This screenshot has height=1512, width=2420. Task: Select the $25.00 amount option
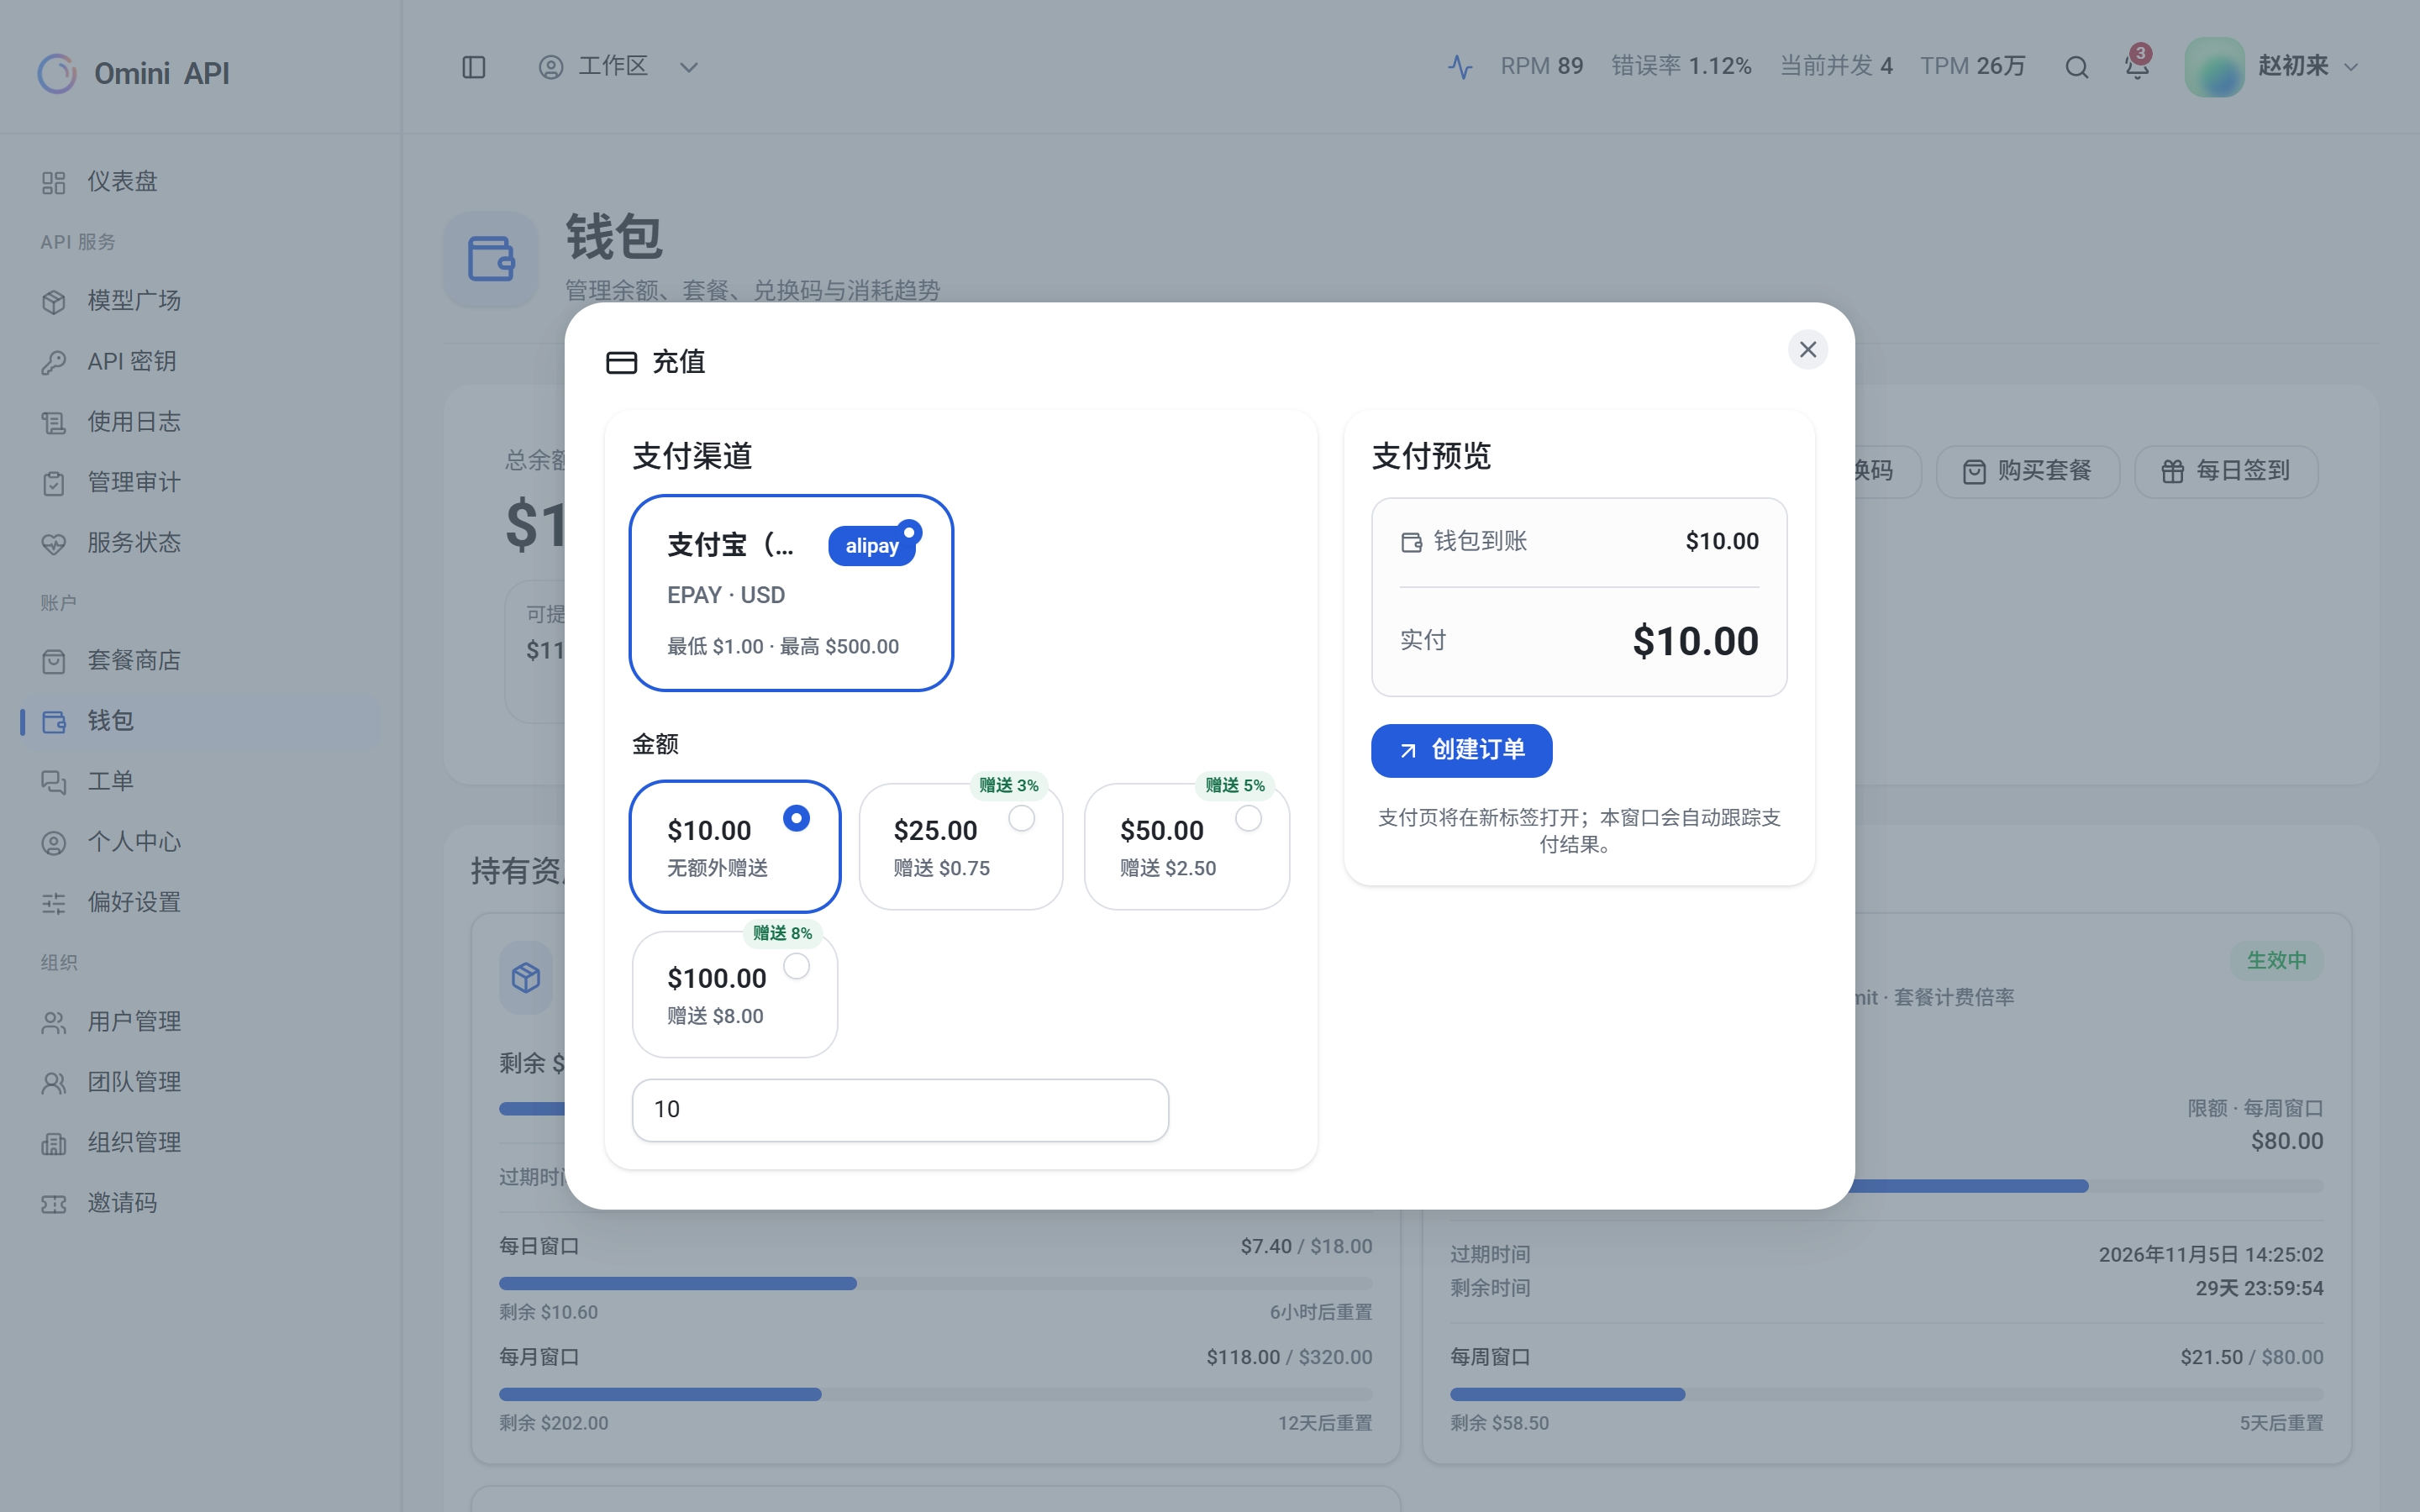(961, 846)
